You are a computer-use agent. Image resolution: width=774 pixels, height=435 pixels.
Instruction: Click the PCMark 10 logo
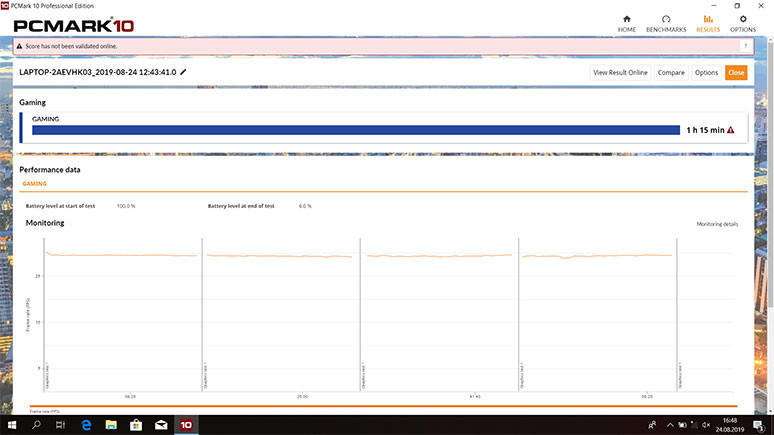74,25
